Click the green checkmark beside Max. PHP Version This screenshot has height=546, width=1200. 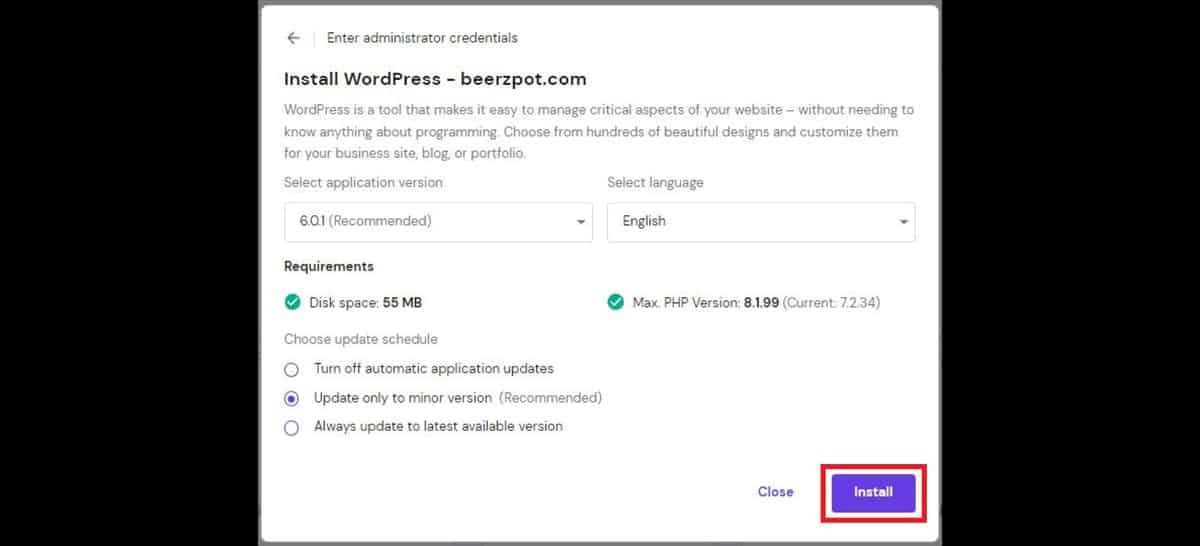pyautogui.click(x=616, y=302)
